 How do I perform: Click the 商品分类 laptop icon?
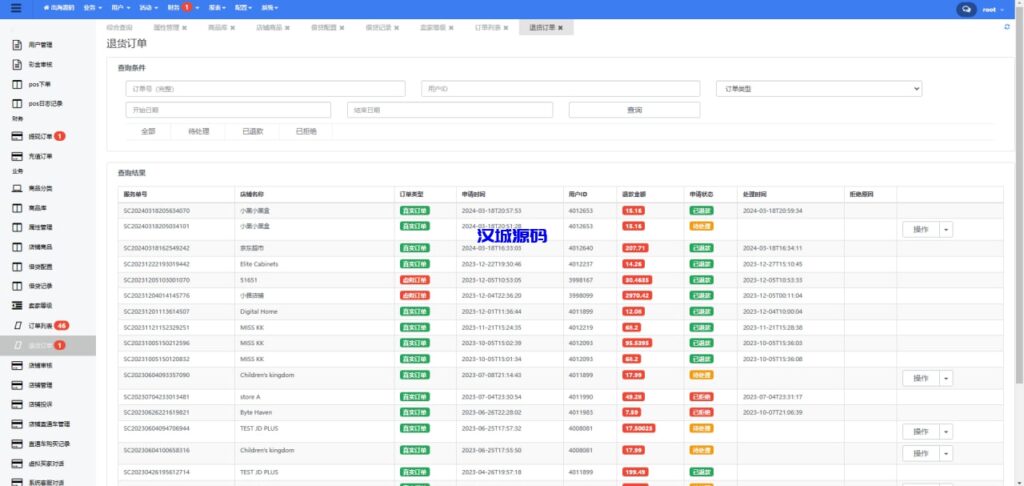click(x=18, y=189)
